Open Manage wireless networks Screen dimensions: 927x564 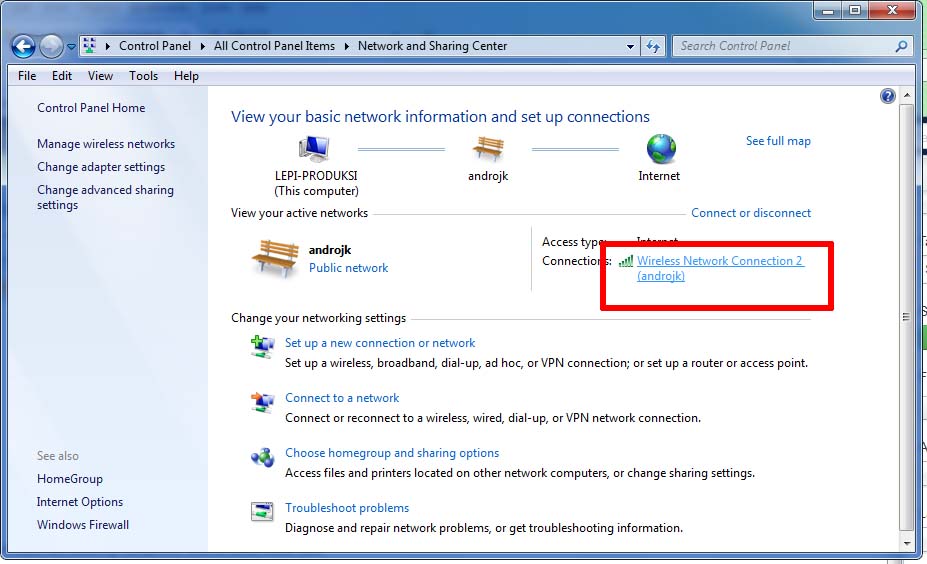click(106, 144)
